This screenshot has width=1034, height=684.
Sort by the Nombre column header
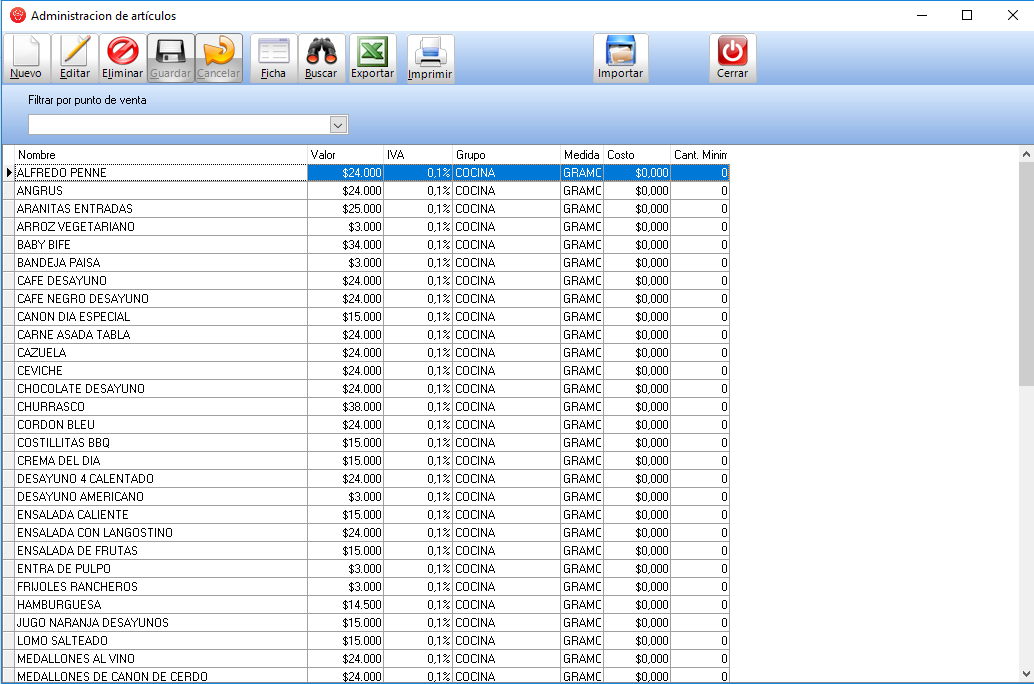pos(160,155)
